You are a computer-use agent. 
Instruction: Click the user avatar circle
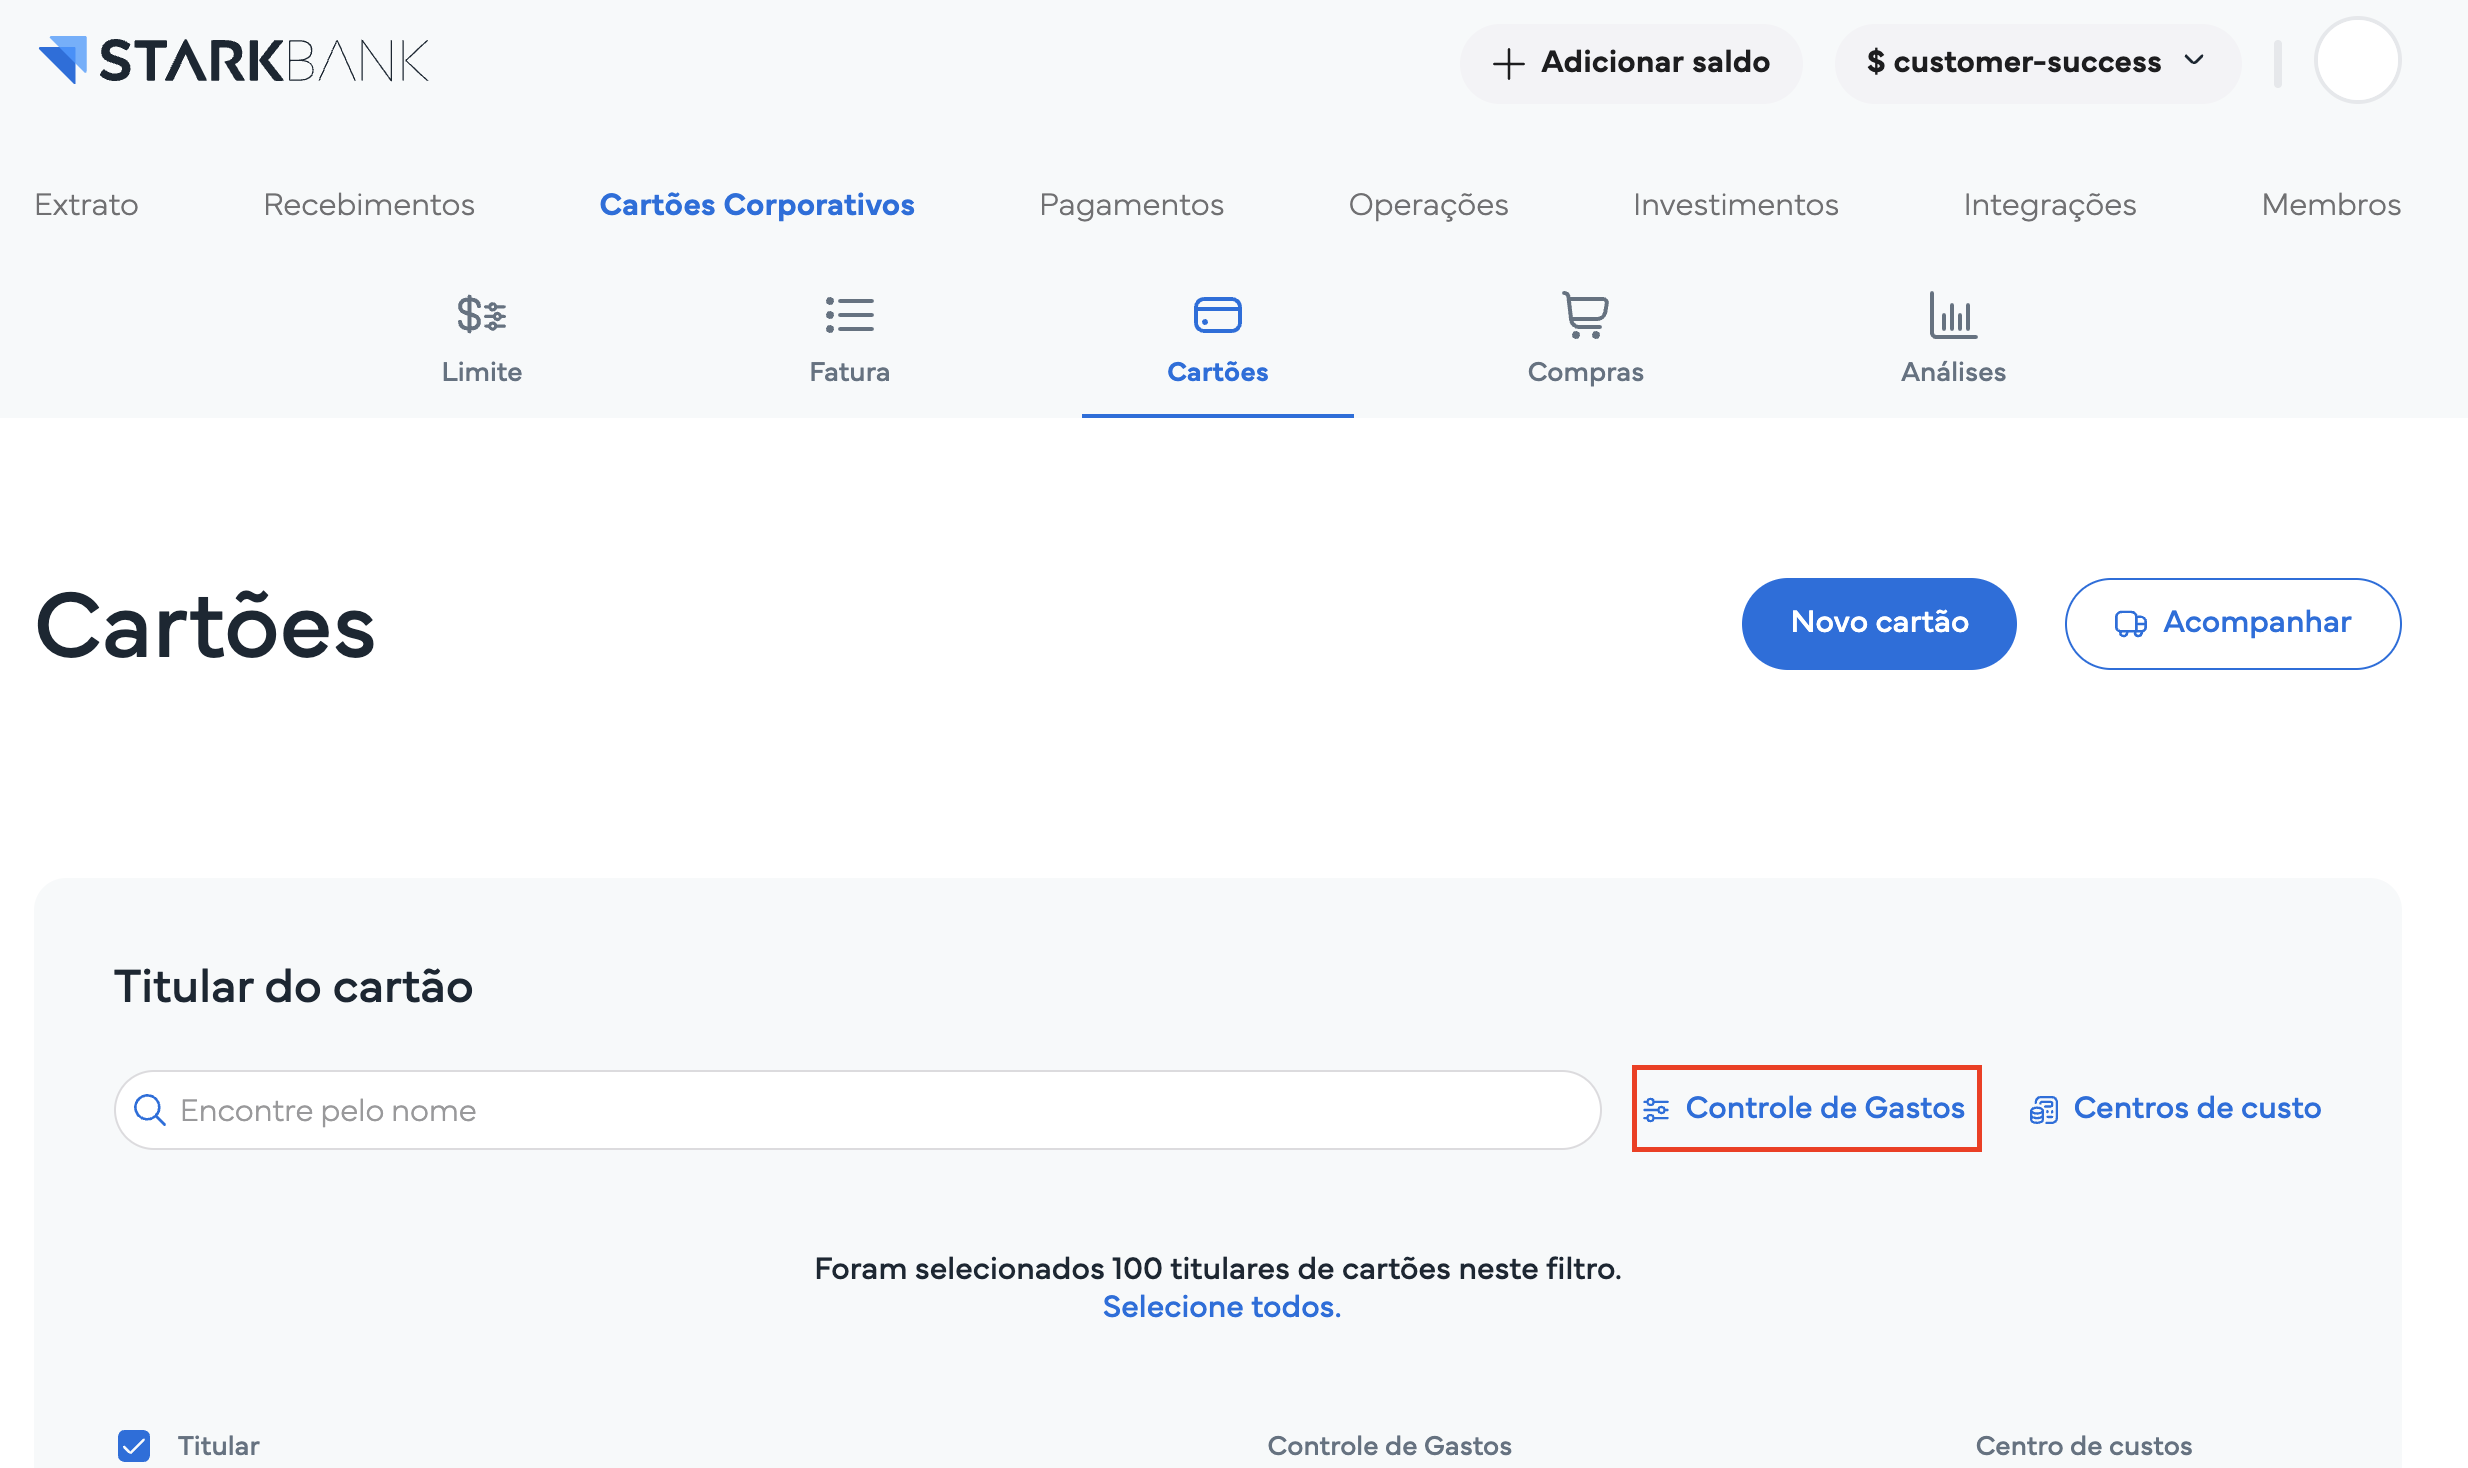pyautogui.click(x=2357, y=60)
